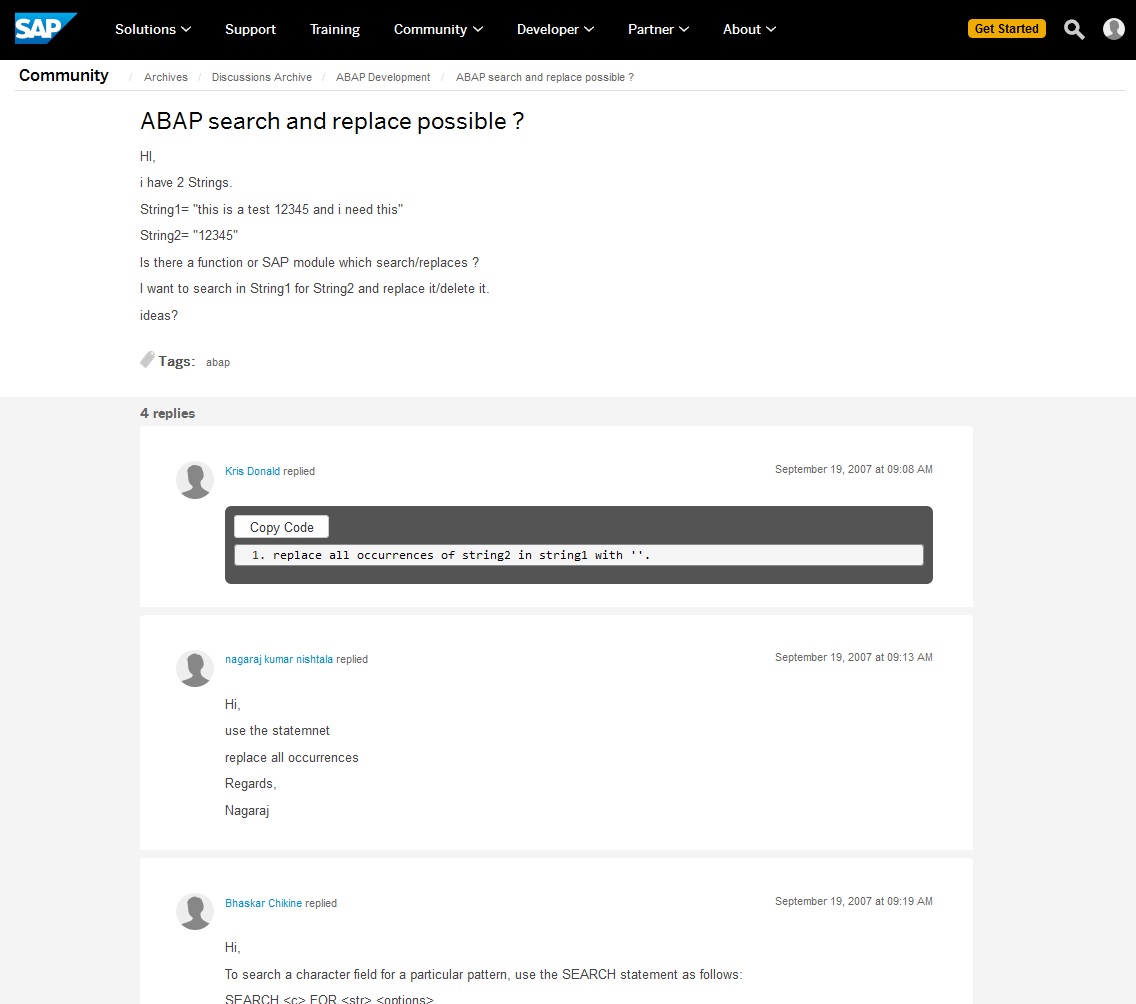Click the tag icon next to Tags label
This screenshot has width=1136, height=1004.
coord(145,358)
